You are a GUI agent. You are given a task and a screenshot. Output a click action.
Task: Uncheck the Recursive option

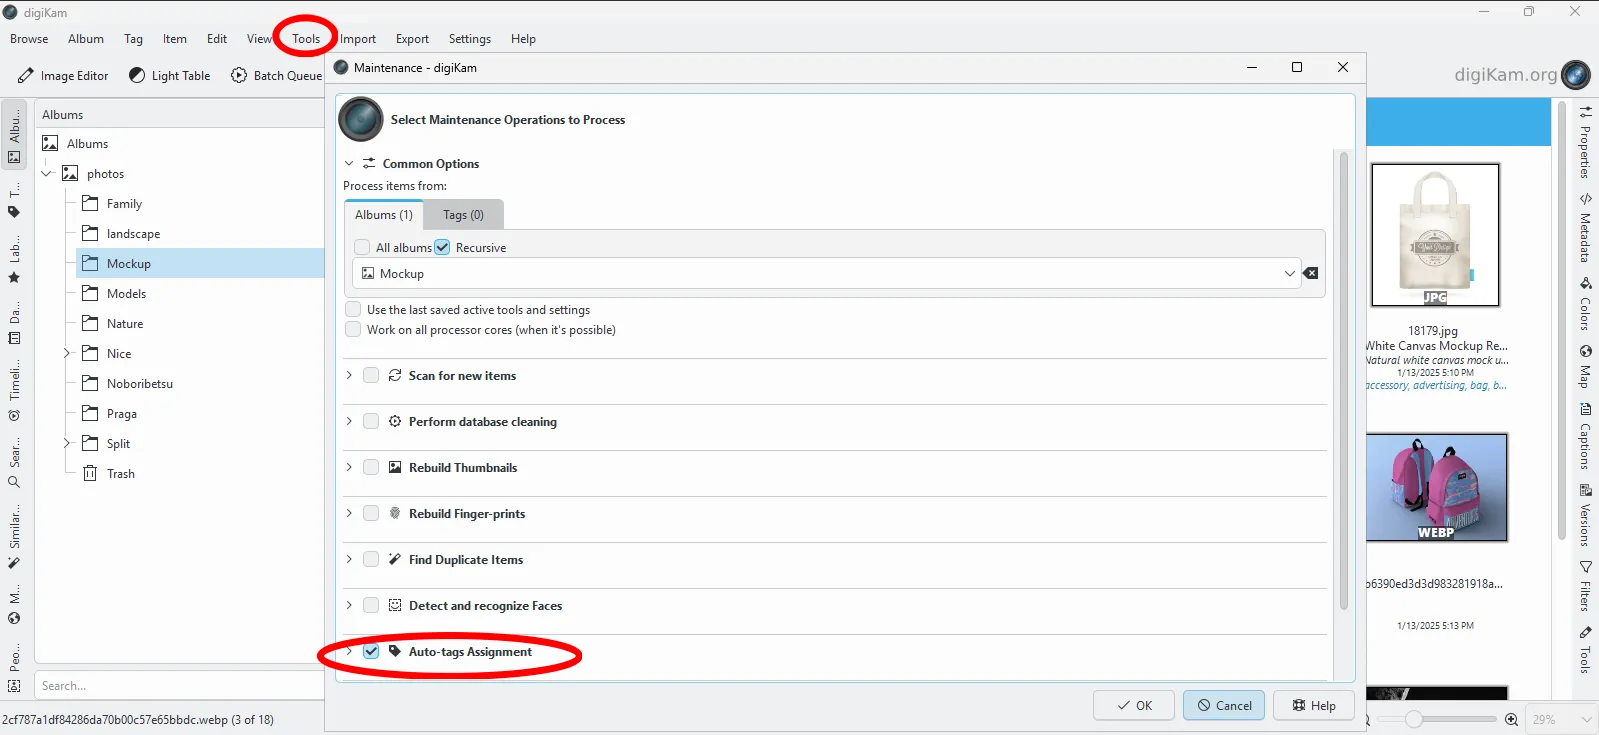[442, 247]
